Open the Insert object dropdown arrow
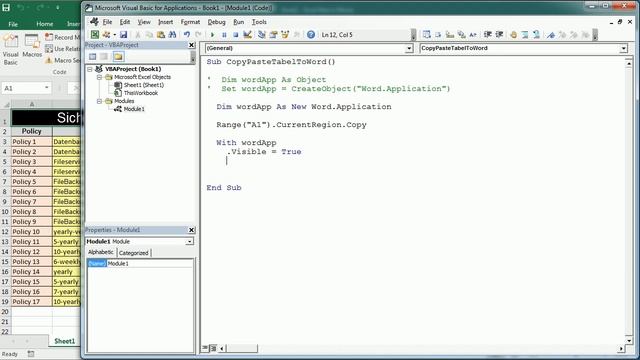The height and width of the screenshot is (360, 640). click(115, 35)
